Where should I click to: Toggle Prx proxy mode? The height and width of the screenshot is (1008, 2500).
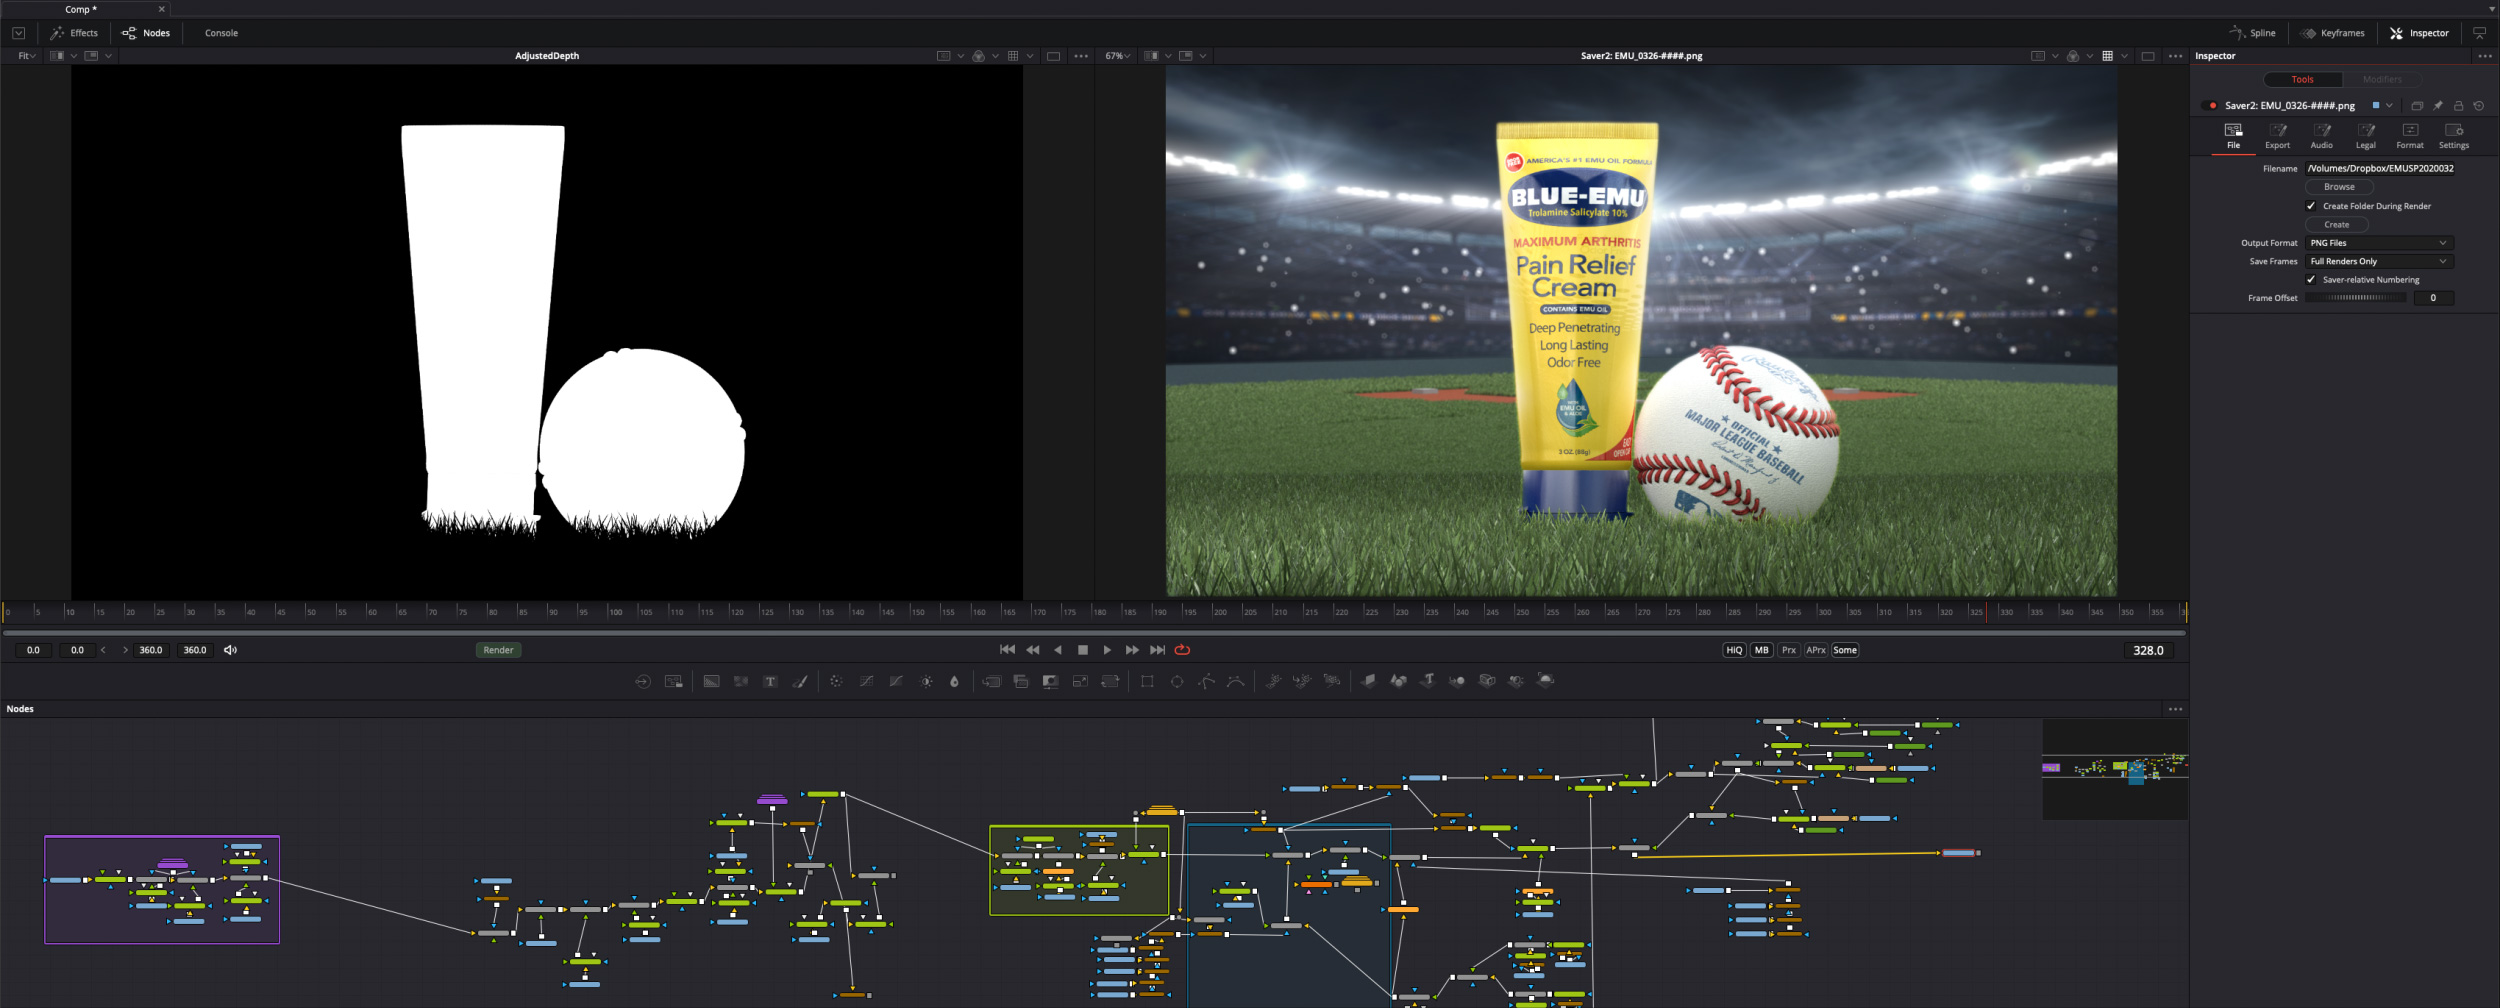point(1788,650)
